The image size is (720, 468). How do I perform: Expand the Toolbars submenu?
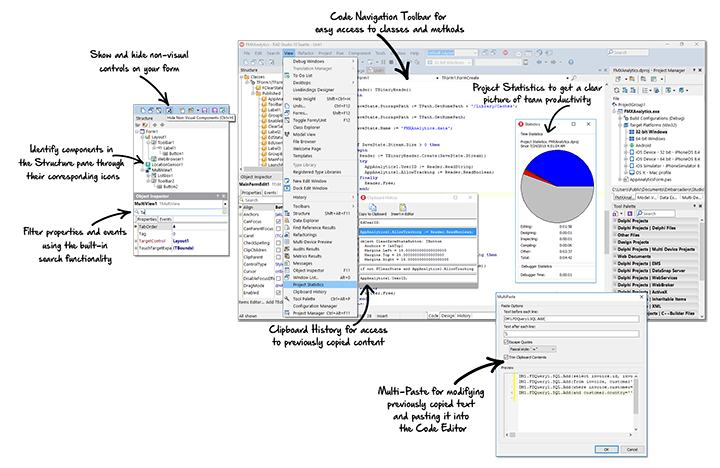(x=321, y=206)
